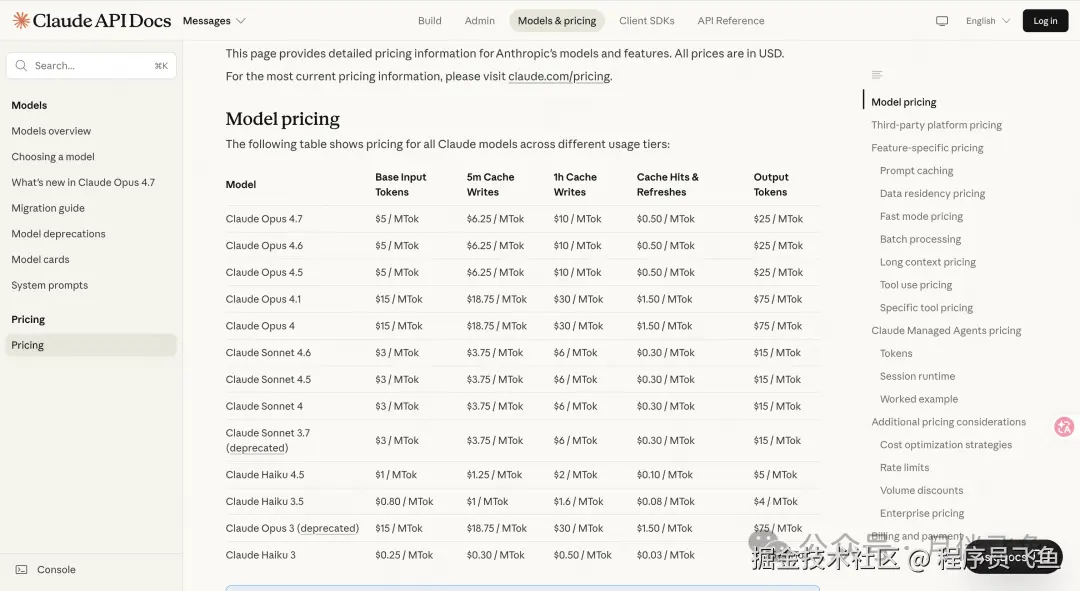Click the monitor theme icon in the header

pos(942,21)
